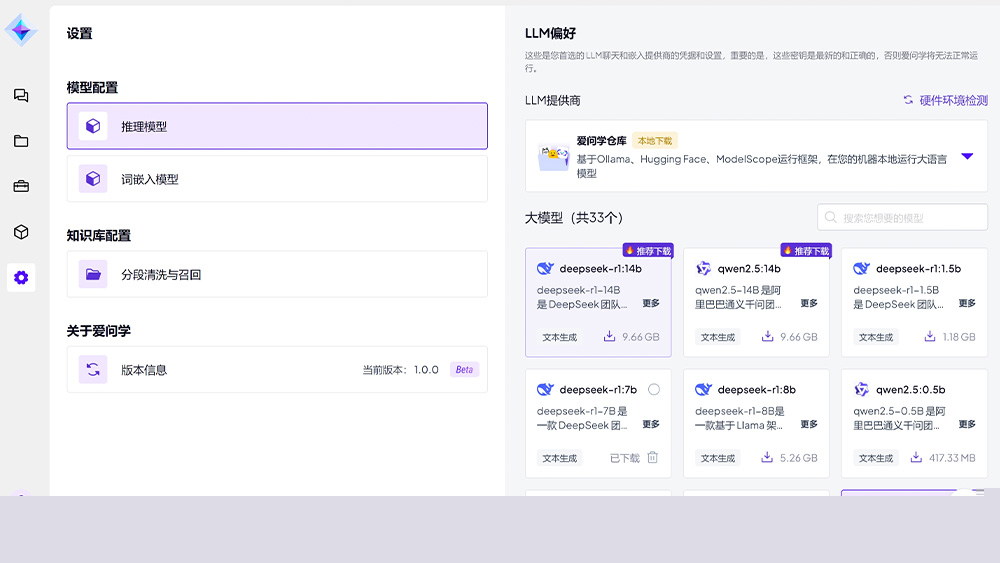This screenshot has height=563, width=1000.
Task: Select the deepseek-r1:7b radio button
Action: click(654, 390)
